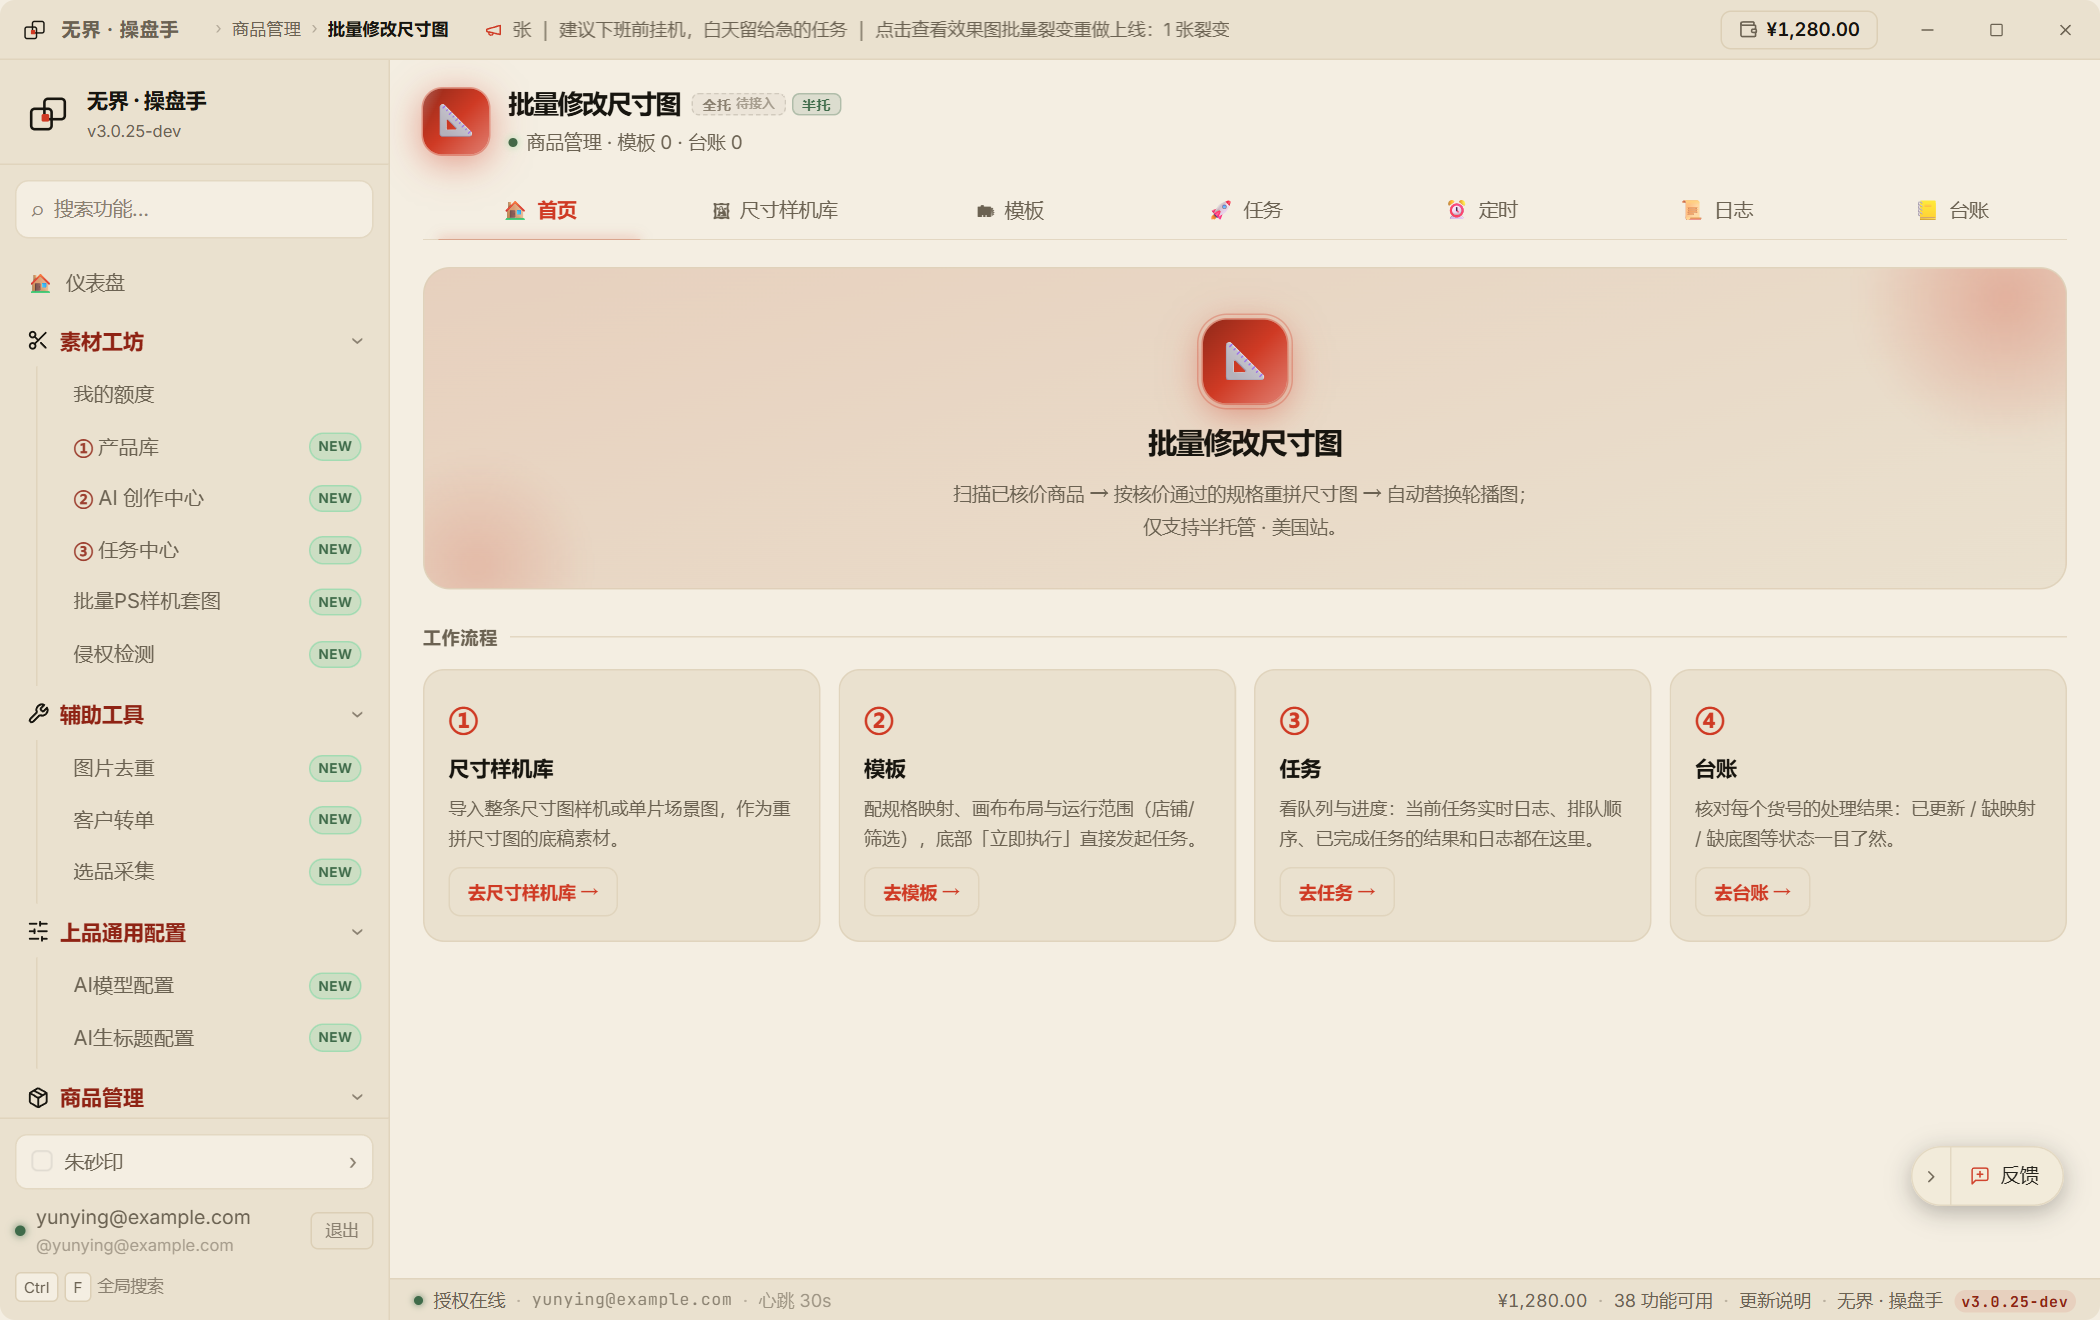Open the 台账 tab with notebook icon

pyautogui.click(x=1952, y=210)
